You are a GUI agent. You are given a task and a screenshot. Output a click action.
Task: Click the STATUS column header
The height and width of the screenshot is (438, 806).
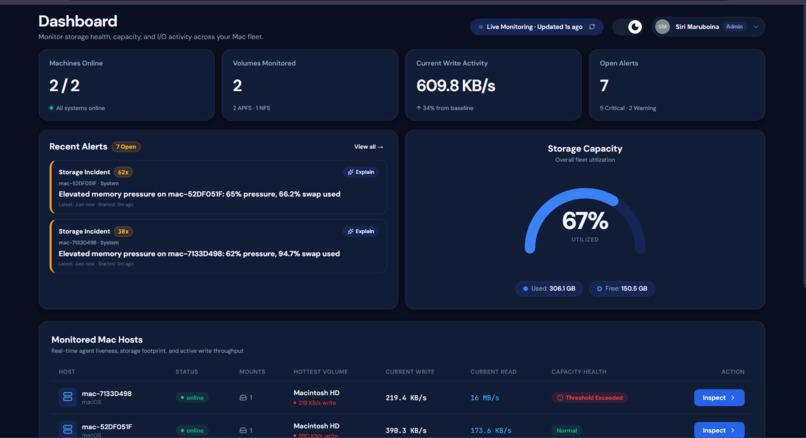(x=187, y=372)
